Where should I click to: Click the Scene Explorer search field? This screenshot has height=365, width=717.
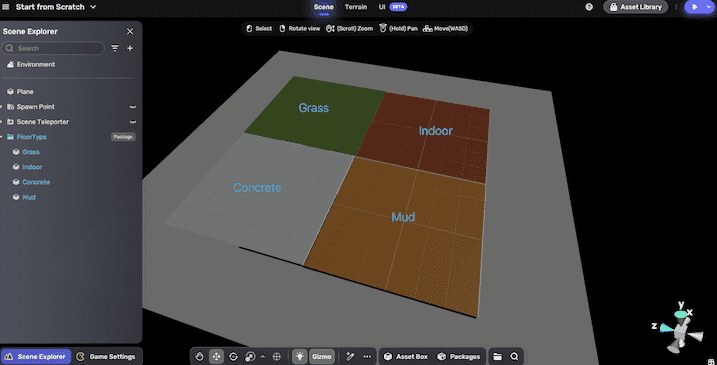(53, 48)
